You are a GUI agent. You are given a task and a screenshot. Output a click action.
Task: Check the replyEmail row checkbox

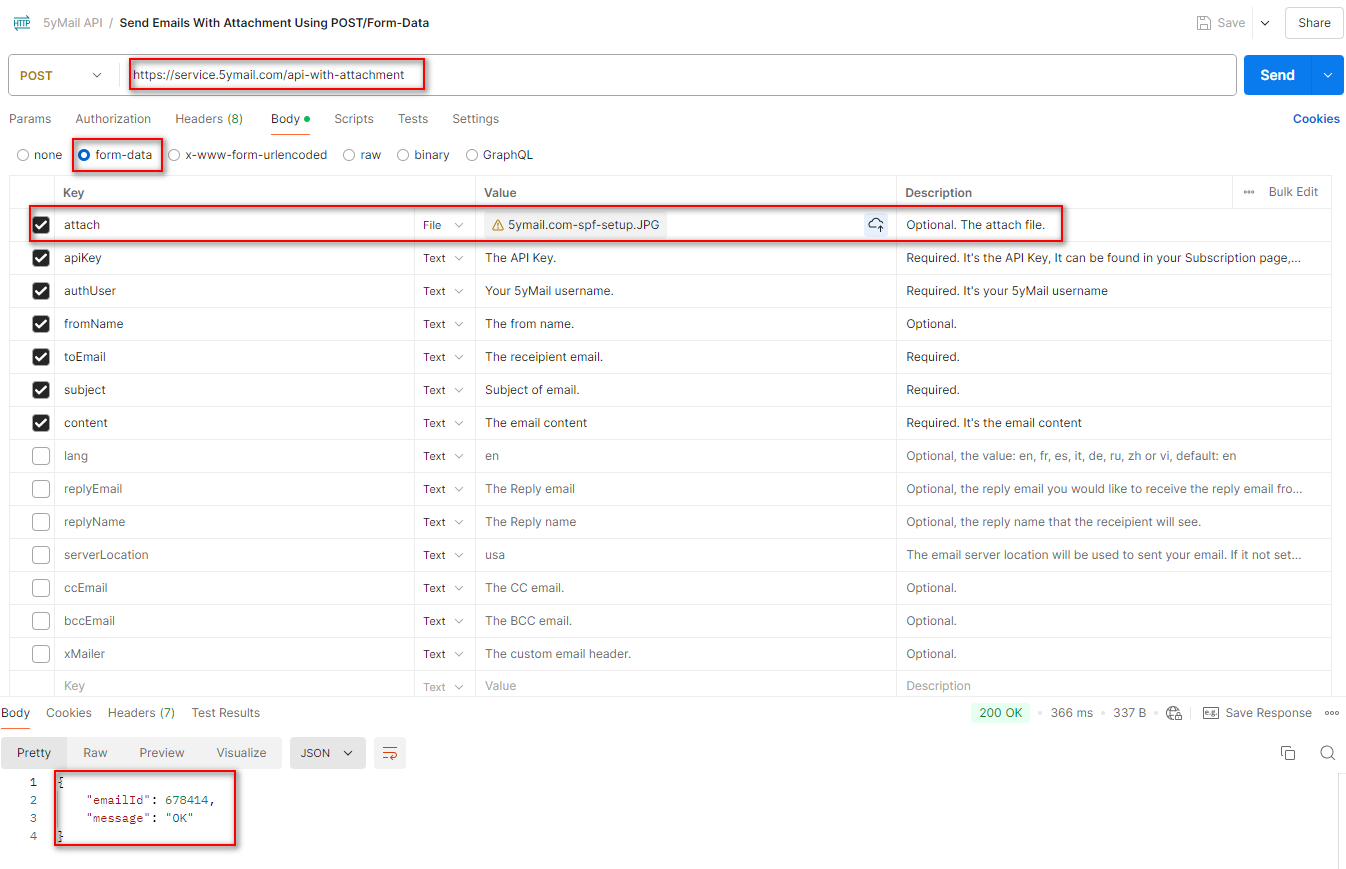[41, 489]
